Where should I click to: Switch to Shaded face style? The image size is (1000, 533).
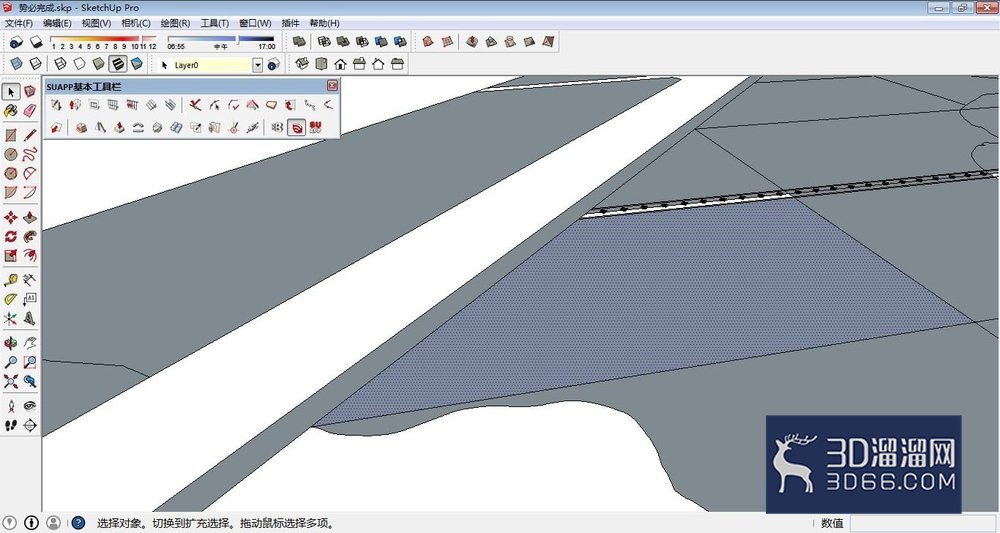click(x=98, y=64)
